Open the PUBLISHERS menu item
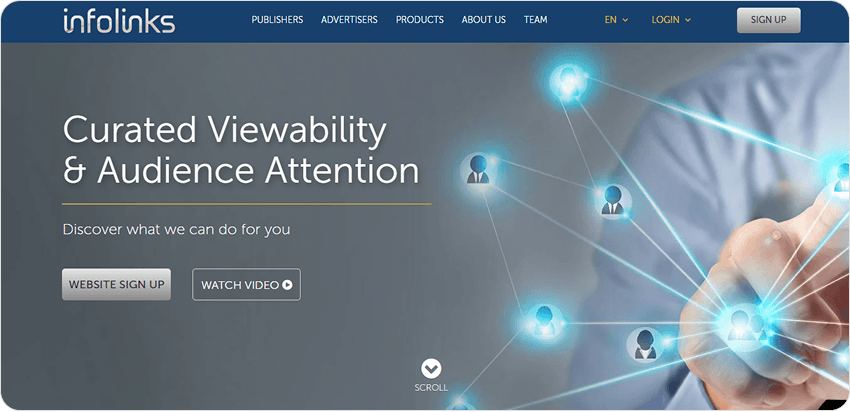Screen dimensions: 850x412 click(277, 20)
